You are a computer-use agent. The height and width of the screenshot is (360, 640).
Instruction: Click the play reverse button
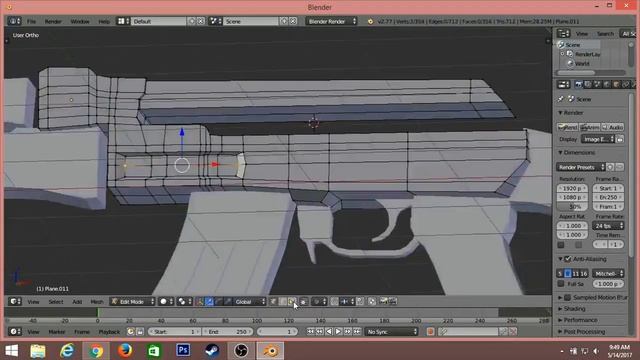[x=329, y=332]
